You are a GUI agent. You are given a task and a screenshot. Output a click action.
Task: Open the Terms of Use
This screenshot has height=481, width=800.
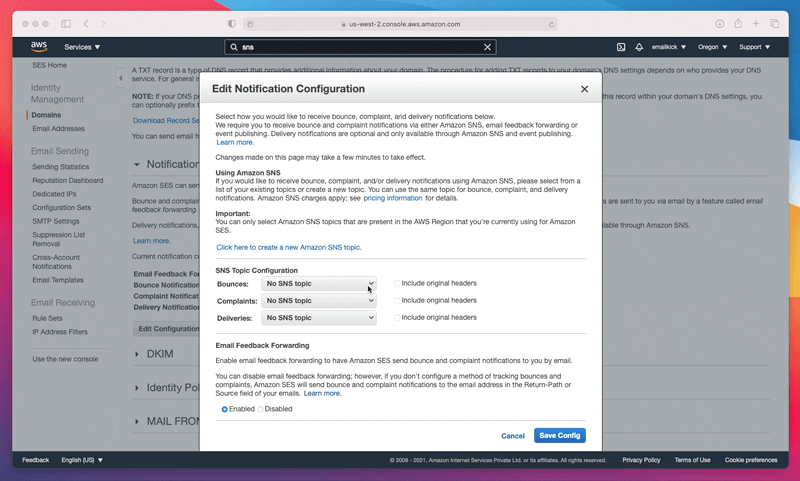pyautogui.click(x=692, y=460)
